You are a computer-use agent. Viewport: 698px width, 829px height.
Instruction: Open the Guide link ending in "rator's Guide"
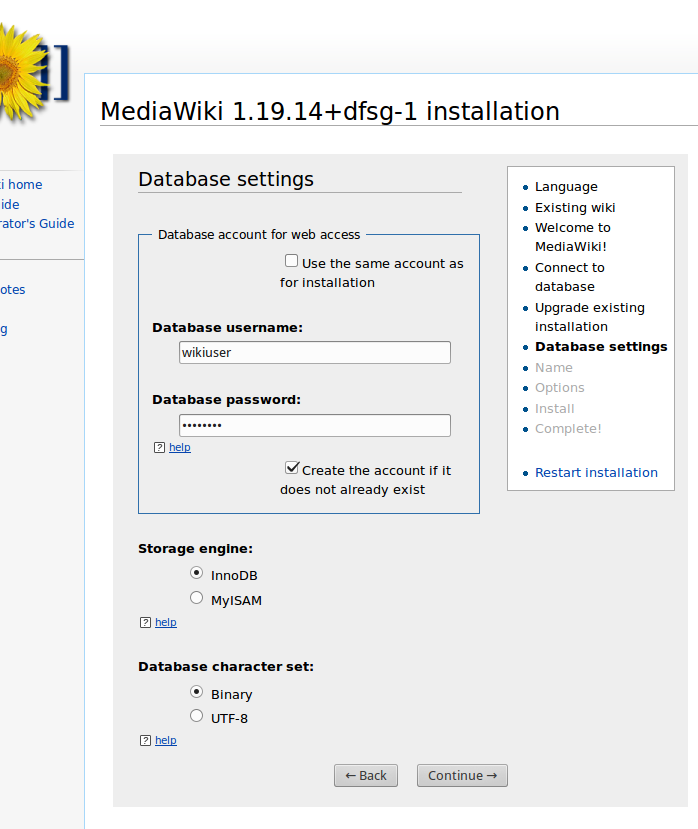coord(37,224)
